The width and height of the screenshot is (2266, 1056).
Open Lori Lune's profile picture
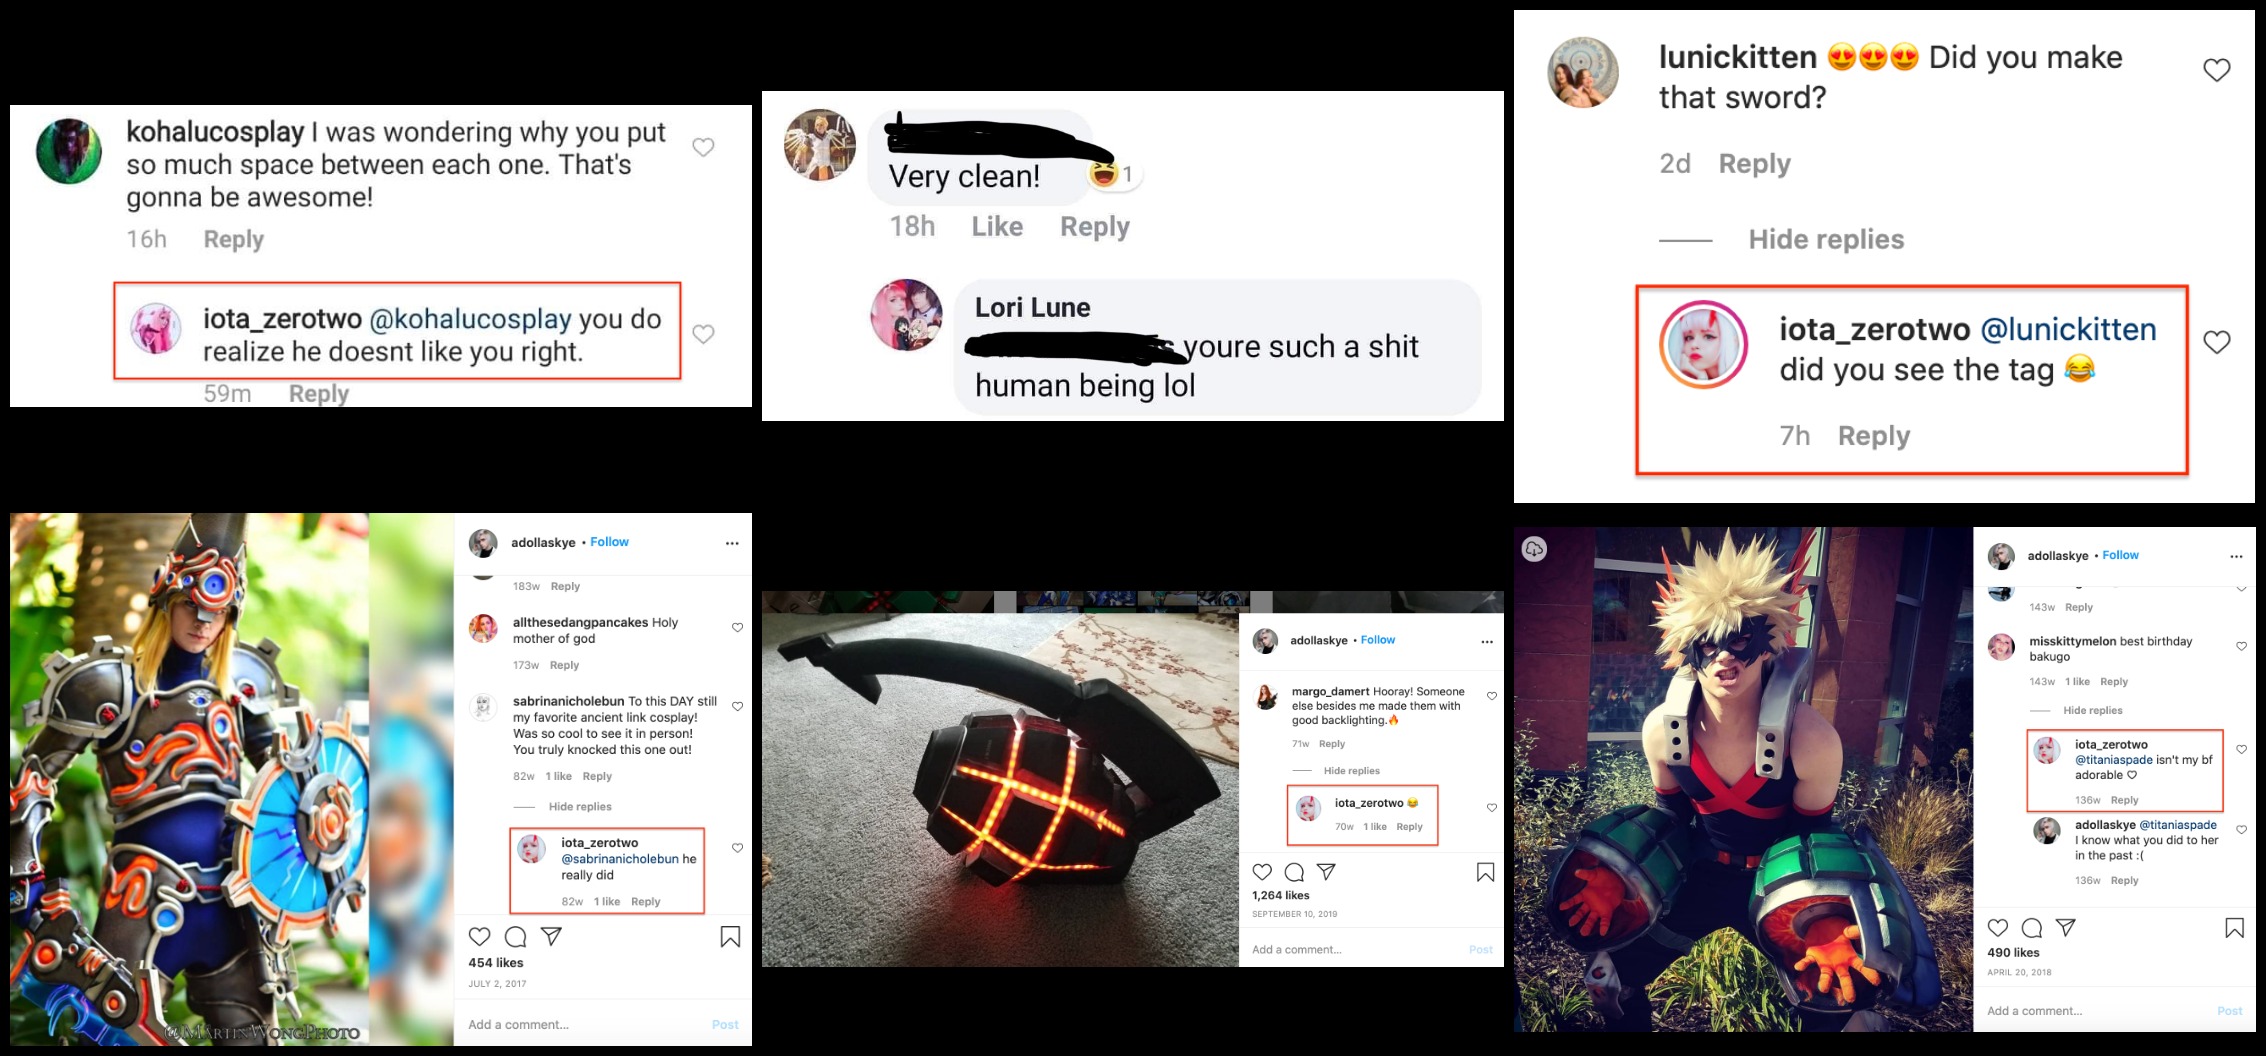pyautogui.click(x=906, y=315)
